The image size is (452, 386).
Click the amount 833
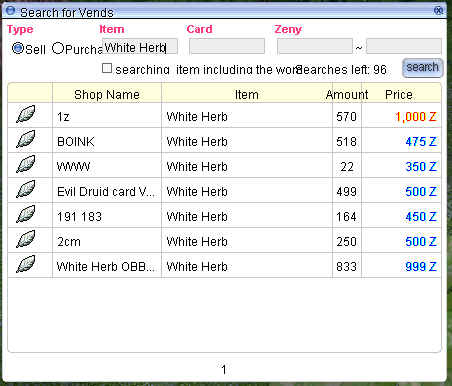coord(347,267)
